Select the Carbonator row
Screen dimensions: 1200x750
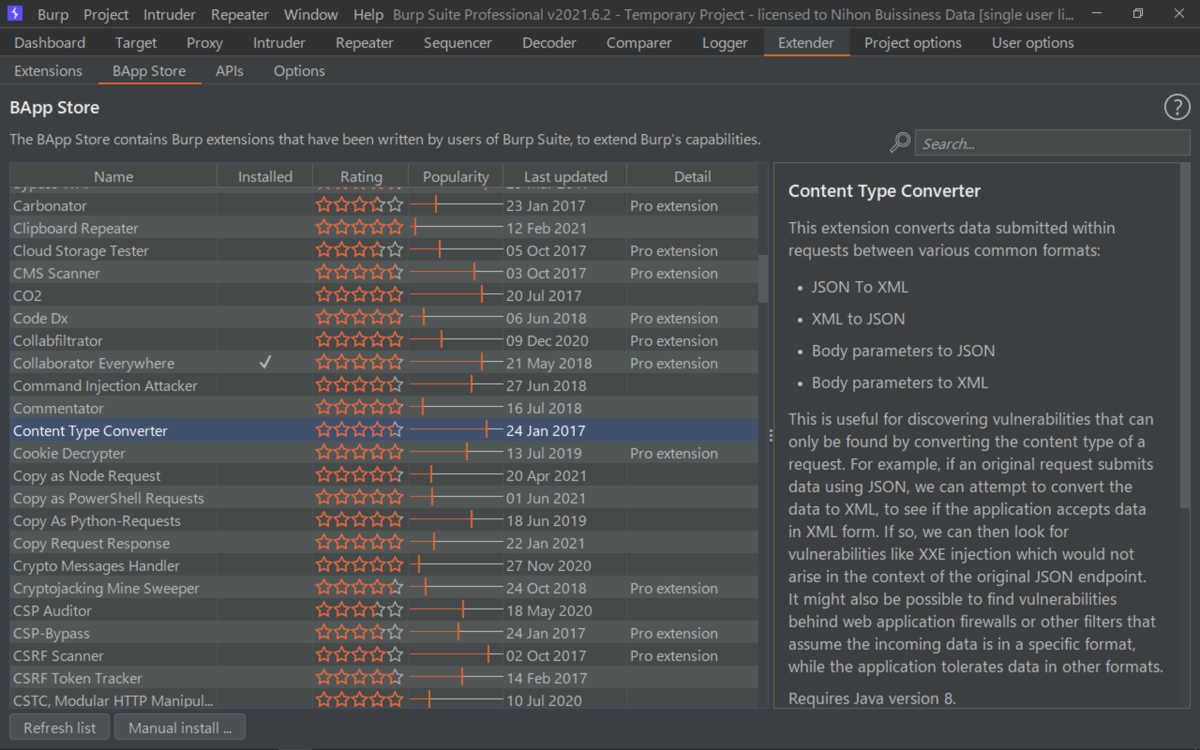point(385,205)
